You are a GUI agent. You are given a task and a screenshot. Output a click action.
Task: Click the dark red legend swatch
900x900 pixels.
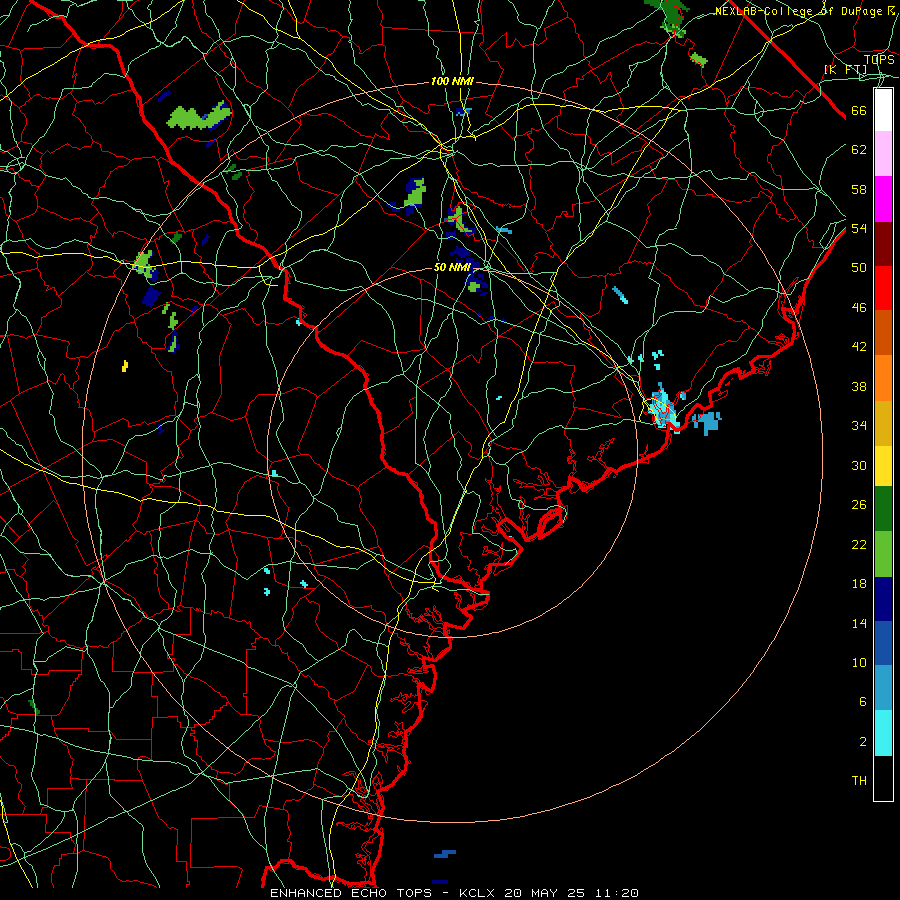pyautogui.click(x=883, y=244)
